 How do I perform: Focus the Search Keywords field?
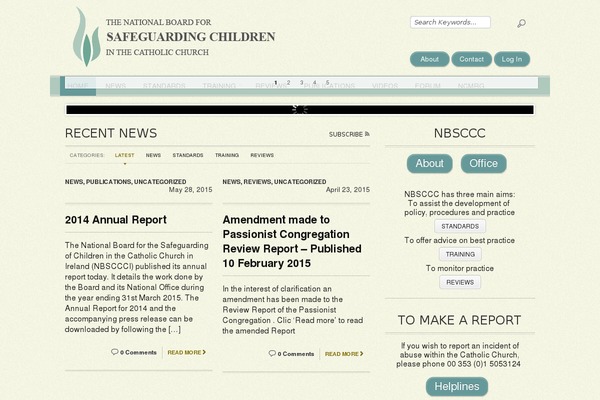(450, 22)
